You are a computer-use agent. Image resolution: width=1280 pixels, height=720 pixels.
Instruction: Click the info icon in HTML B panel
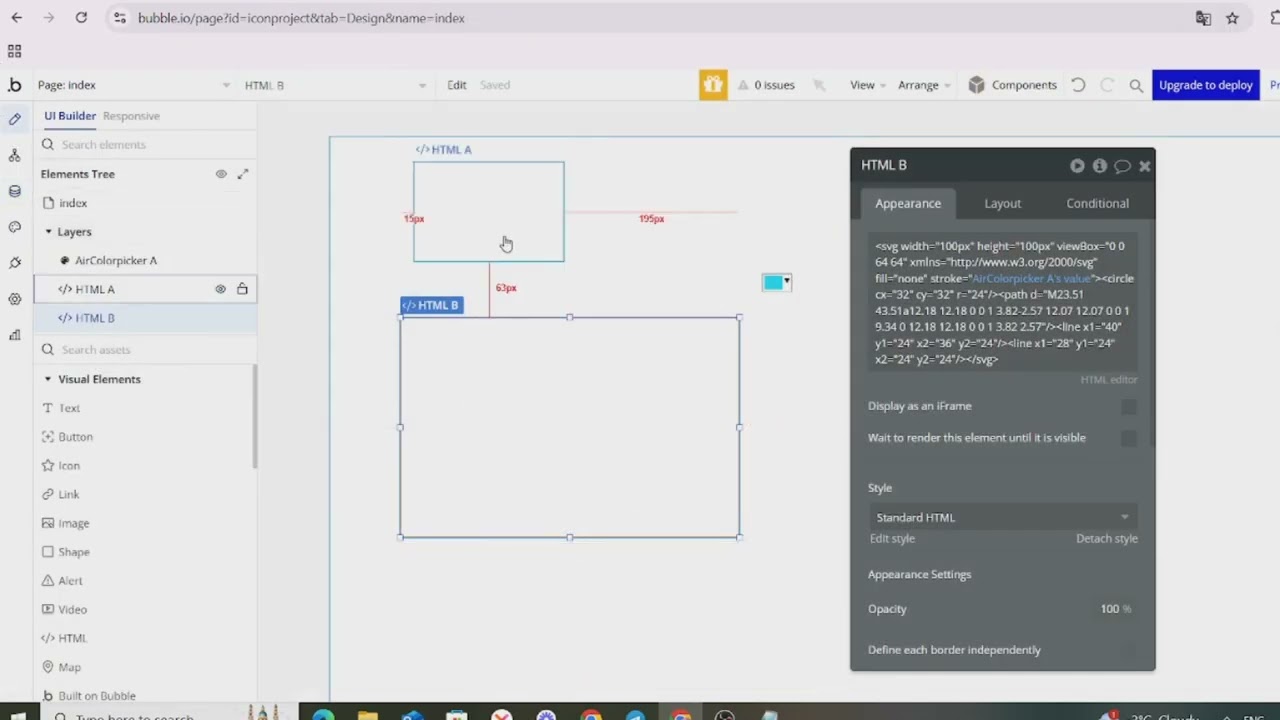point(1099,166)
